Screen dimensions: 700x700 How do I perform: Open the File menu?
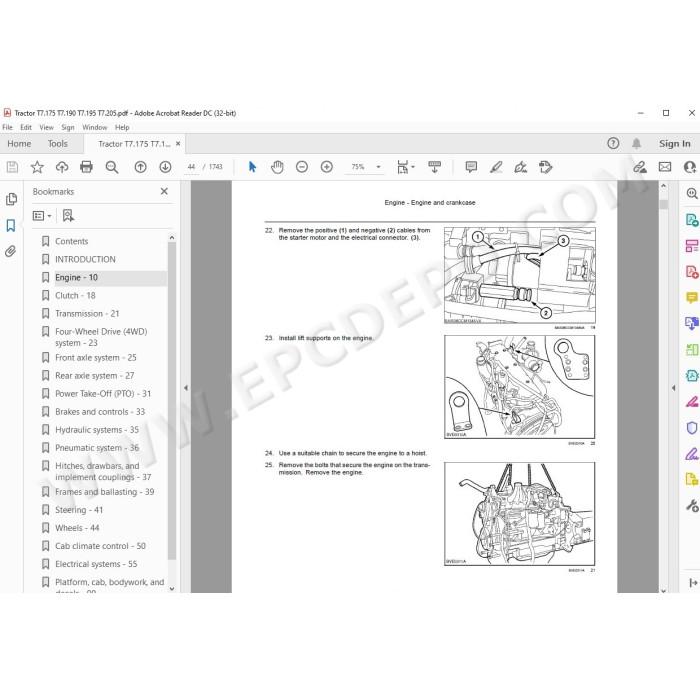[x=8, y=127]
